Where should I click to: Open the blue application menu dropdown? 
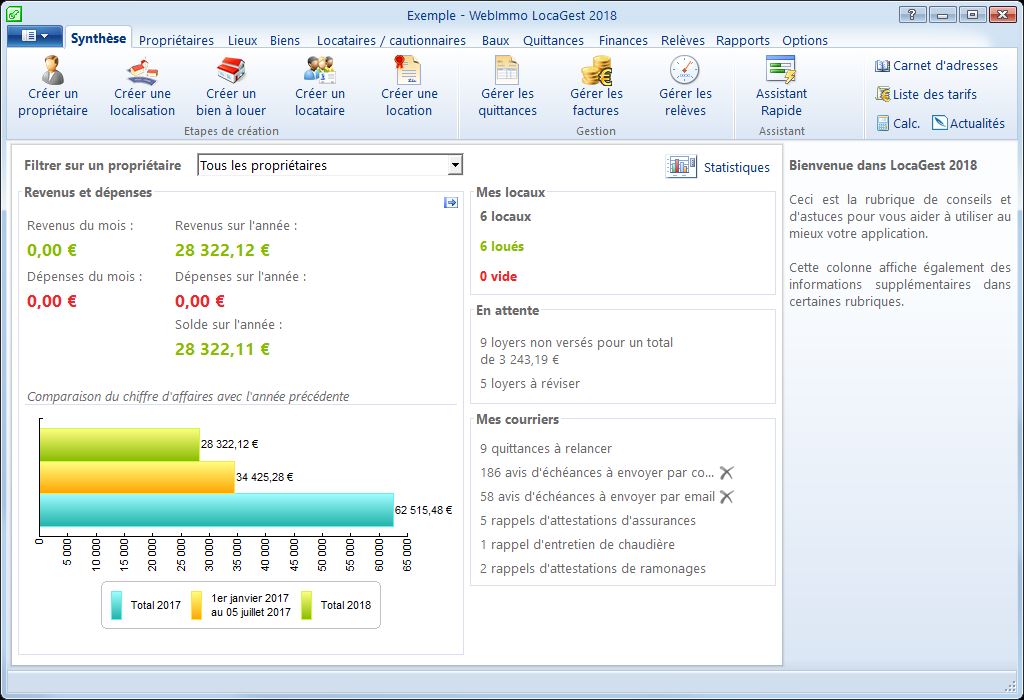pyautogui.click(x=35, y=36)
